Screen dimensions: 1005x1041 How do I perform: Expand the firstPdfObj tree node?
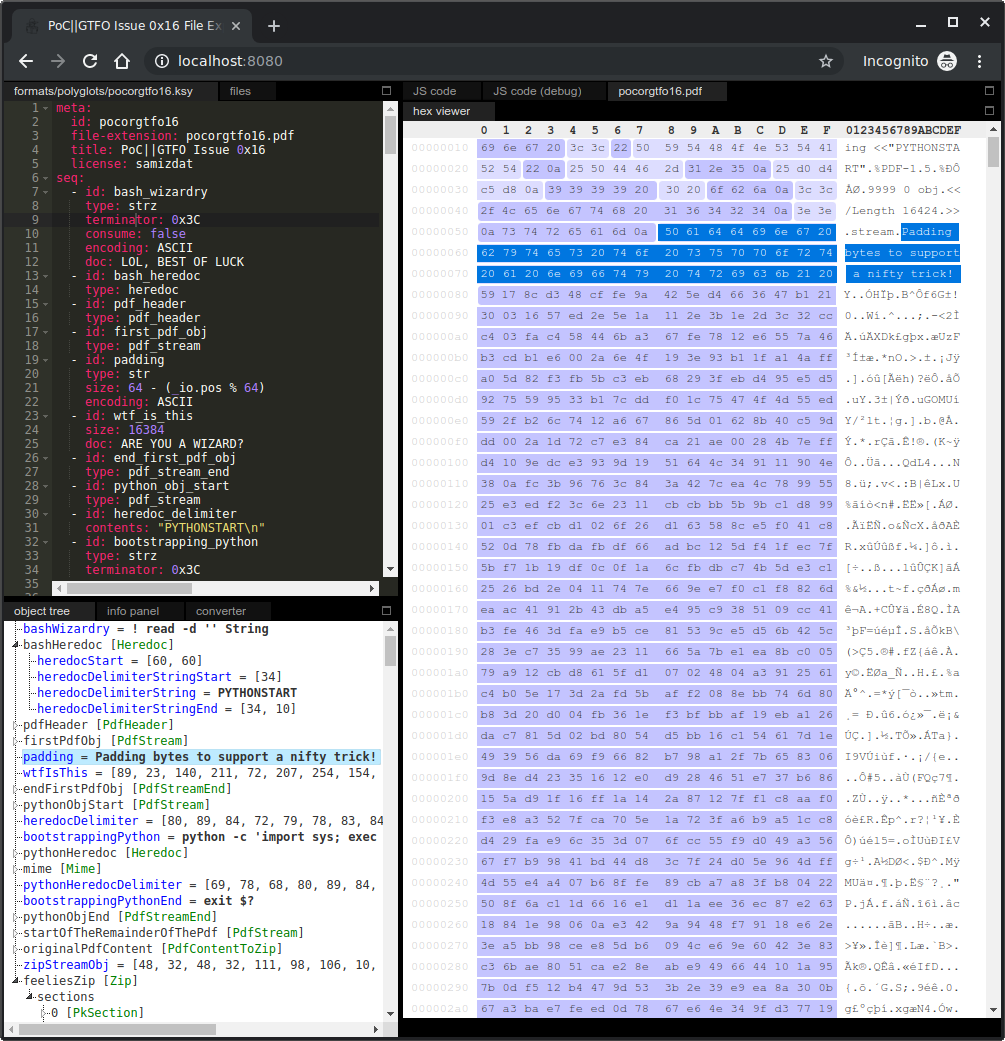tap(16, 741)
